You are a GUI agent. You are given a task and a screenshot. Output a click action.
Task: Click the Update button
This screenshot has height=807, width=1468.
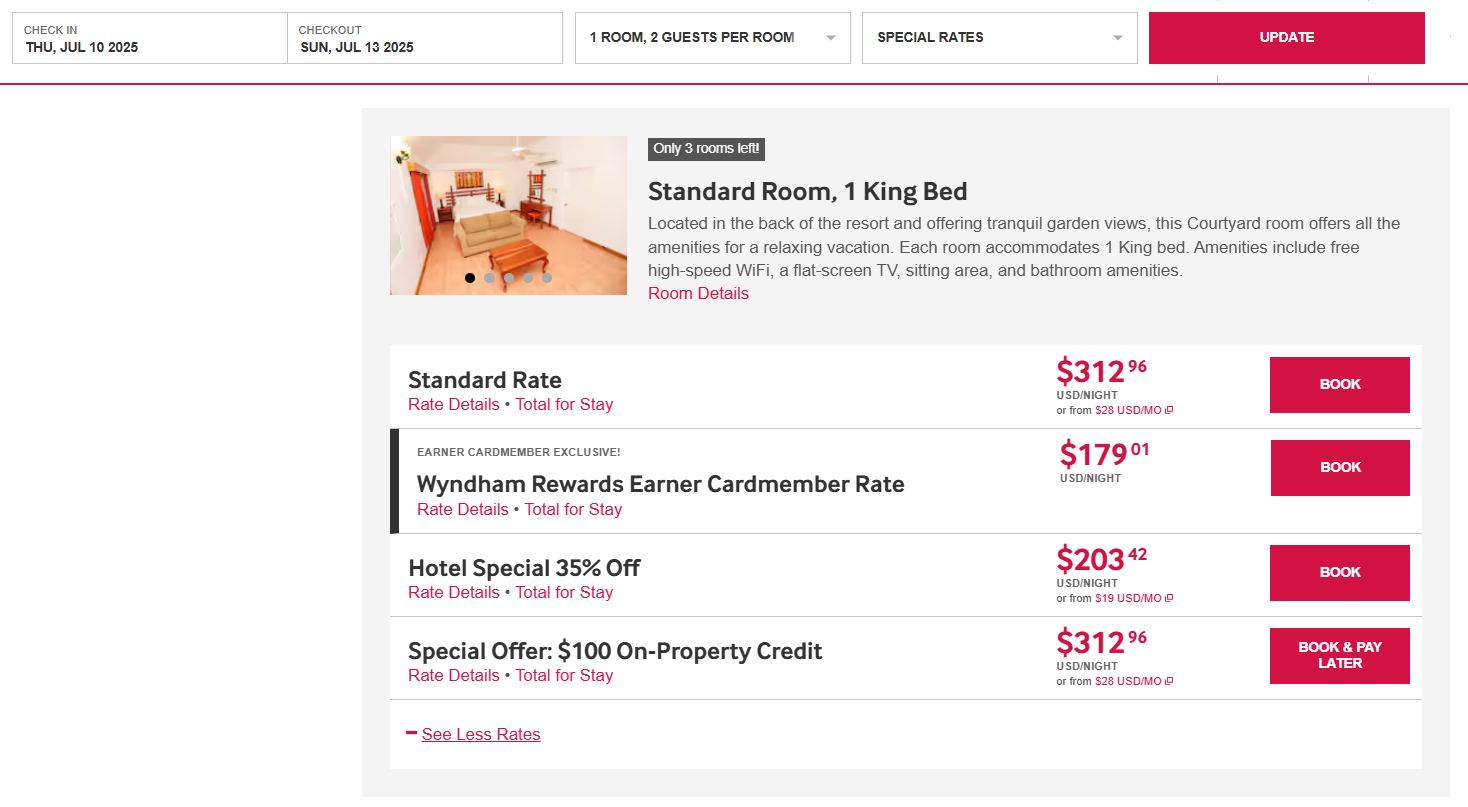[1286, 37]
